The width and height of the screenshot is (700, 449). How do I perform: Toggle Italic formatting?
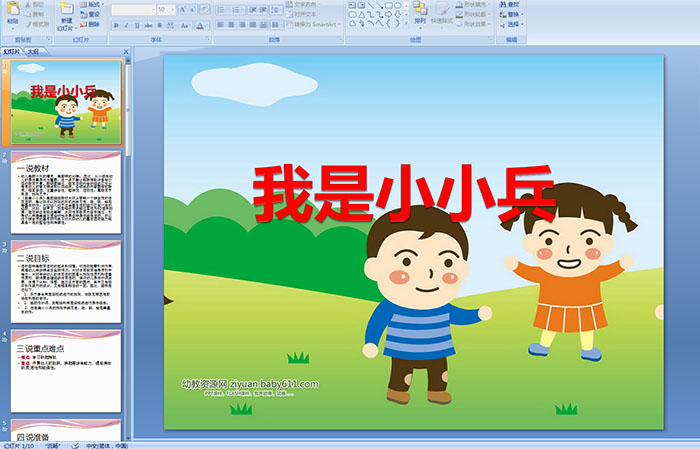(x=127, y=25)
